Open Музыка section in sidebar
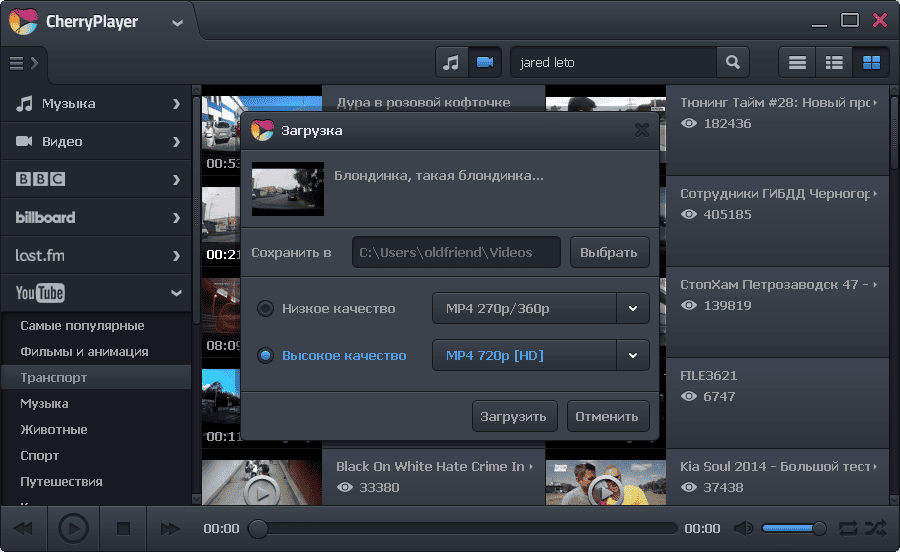Screen dimensions: 900x552 click(95, 103)
